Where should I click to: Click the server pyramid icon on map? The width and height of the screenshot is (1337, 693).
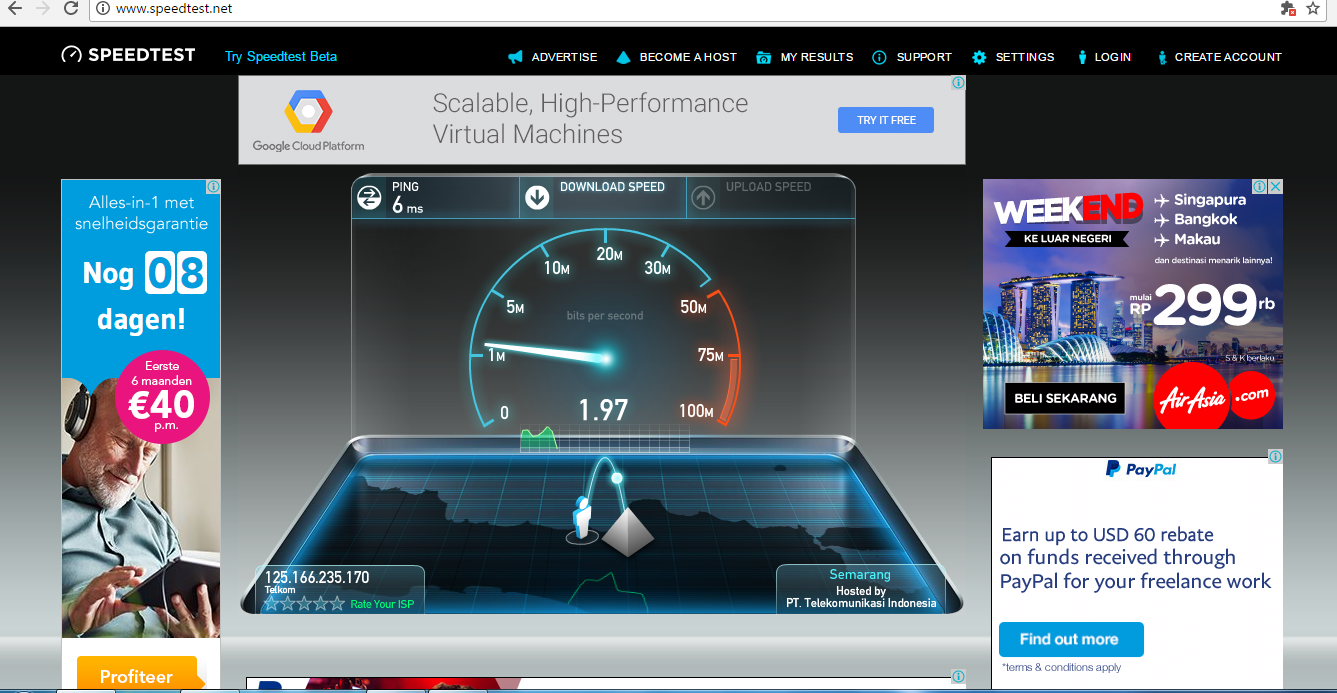click(x=627, y=531)
